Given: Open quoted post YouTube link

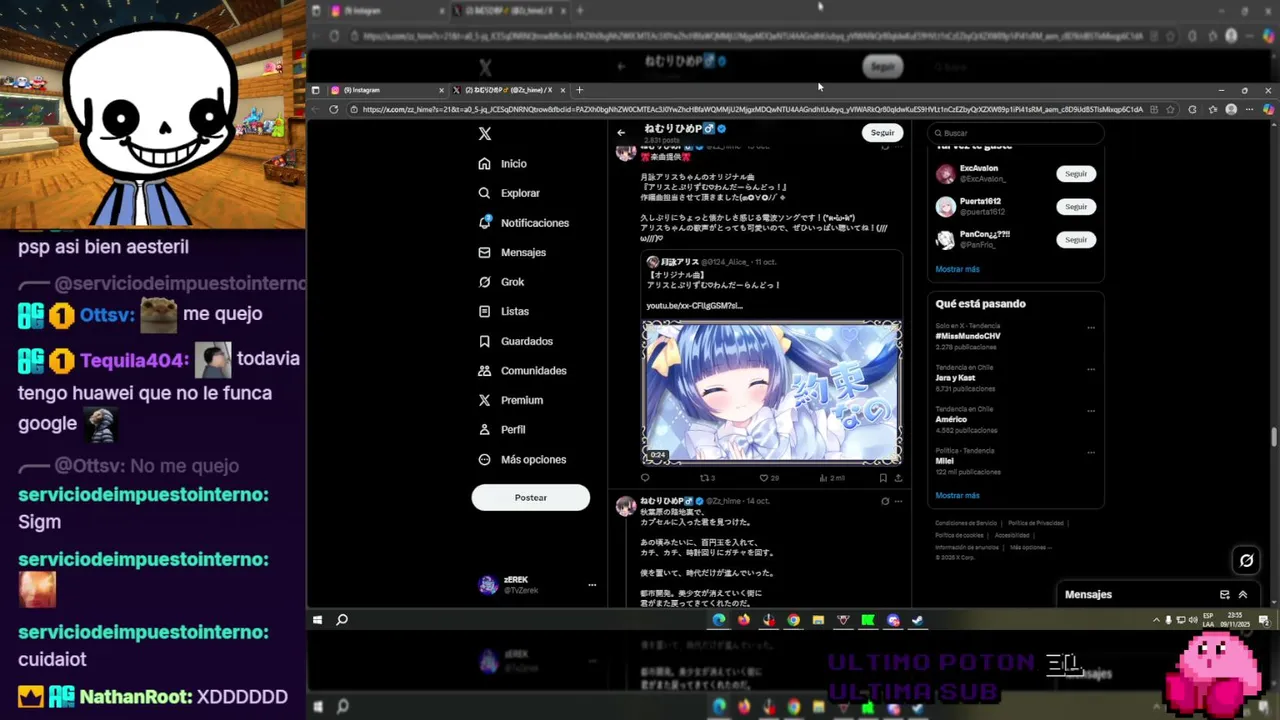Looking at the screenshot, I should [x=694, y=305].
